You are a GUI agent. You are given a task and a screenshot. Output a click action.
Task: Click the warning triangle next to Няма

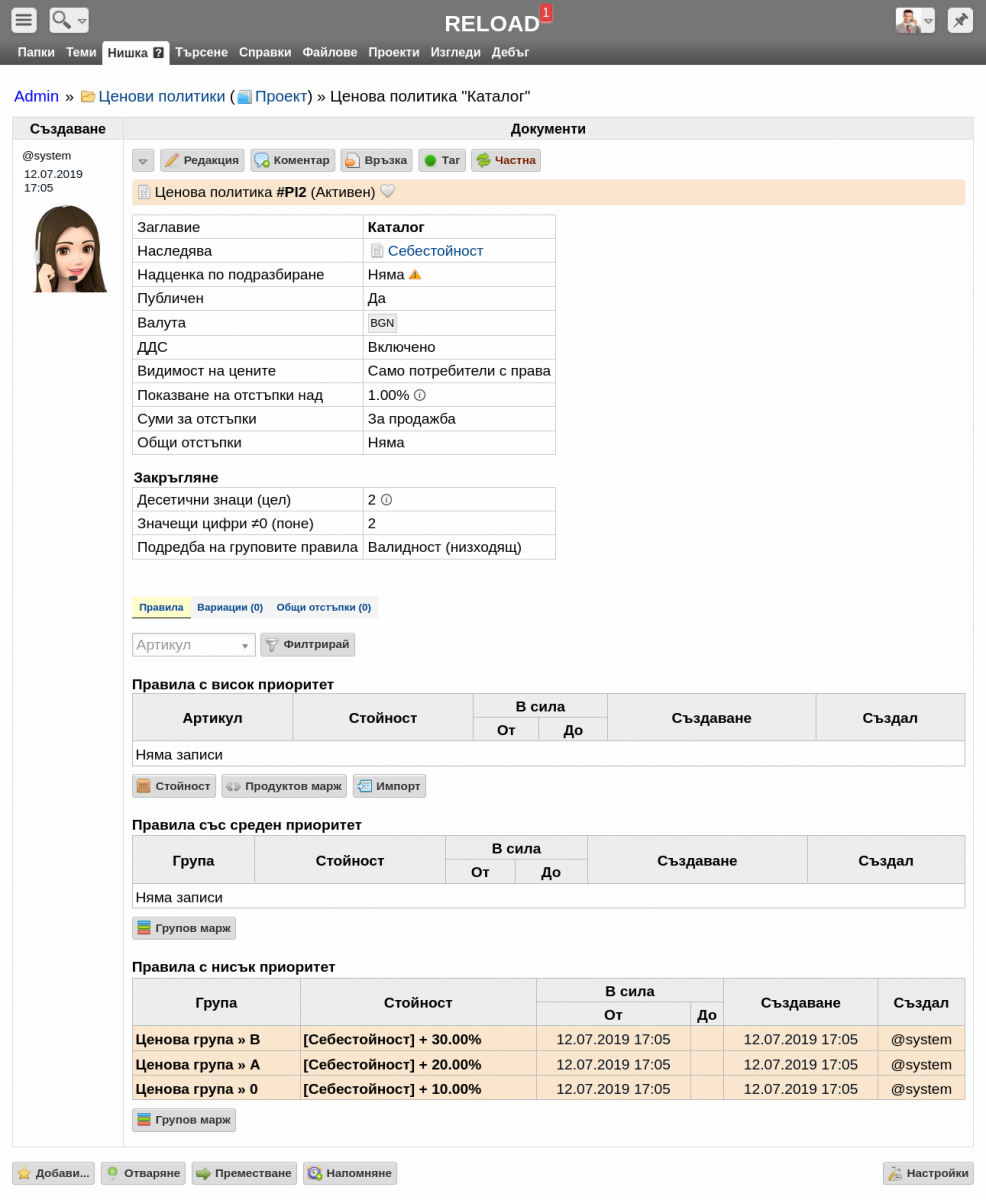(x=415, y=274)
